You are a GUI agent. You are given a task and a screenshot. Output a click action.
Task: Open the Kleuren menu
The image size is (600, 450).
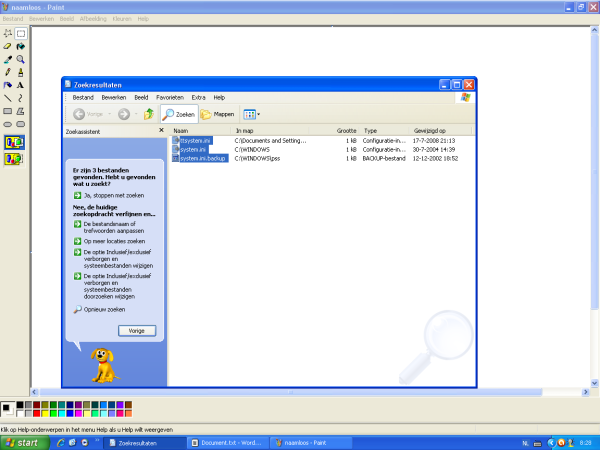pos(122,19)
